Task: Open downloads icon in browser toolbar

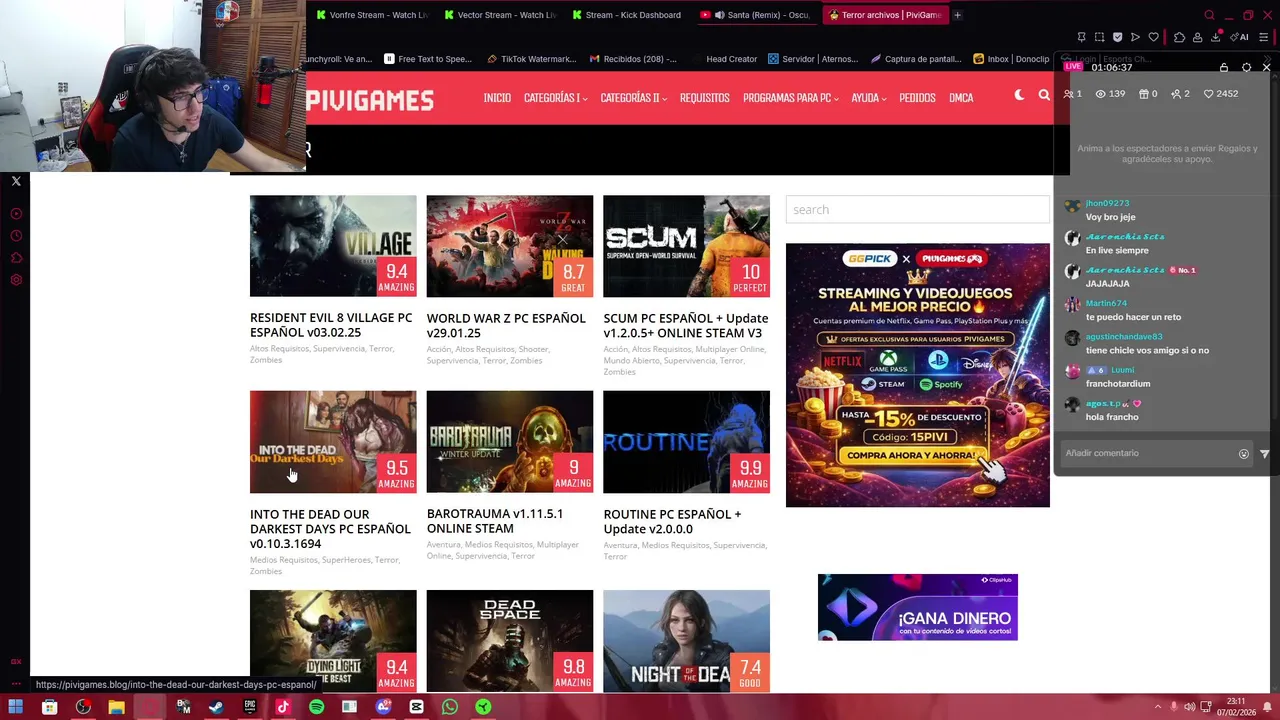Action: coord(1216,37)
